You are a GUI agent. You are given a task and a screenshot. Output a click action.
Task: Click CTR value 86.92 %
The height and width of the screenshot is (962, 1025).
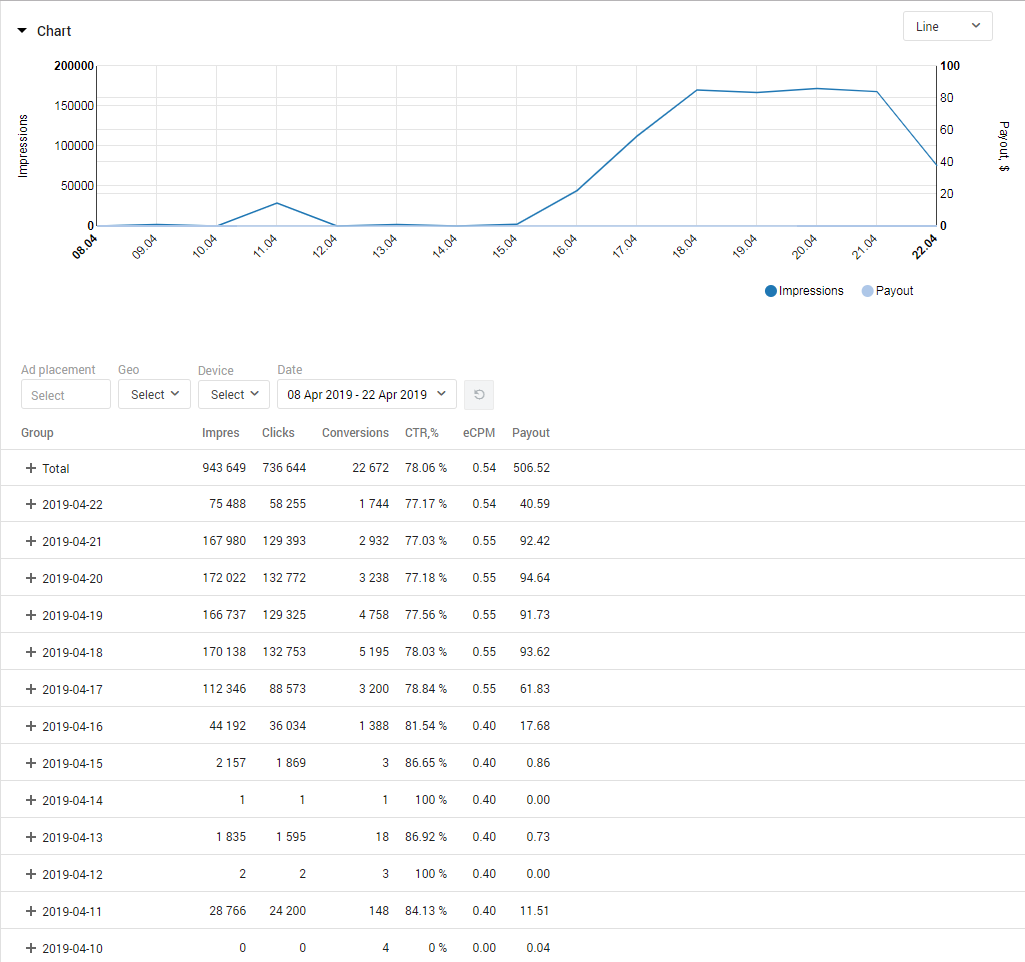point(426,837)
